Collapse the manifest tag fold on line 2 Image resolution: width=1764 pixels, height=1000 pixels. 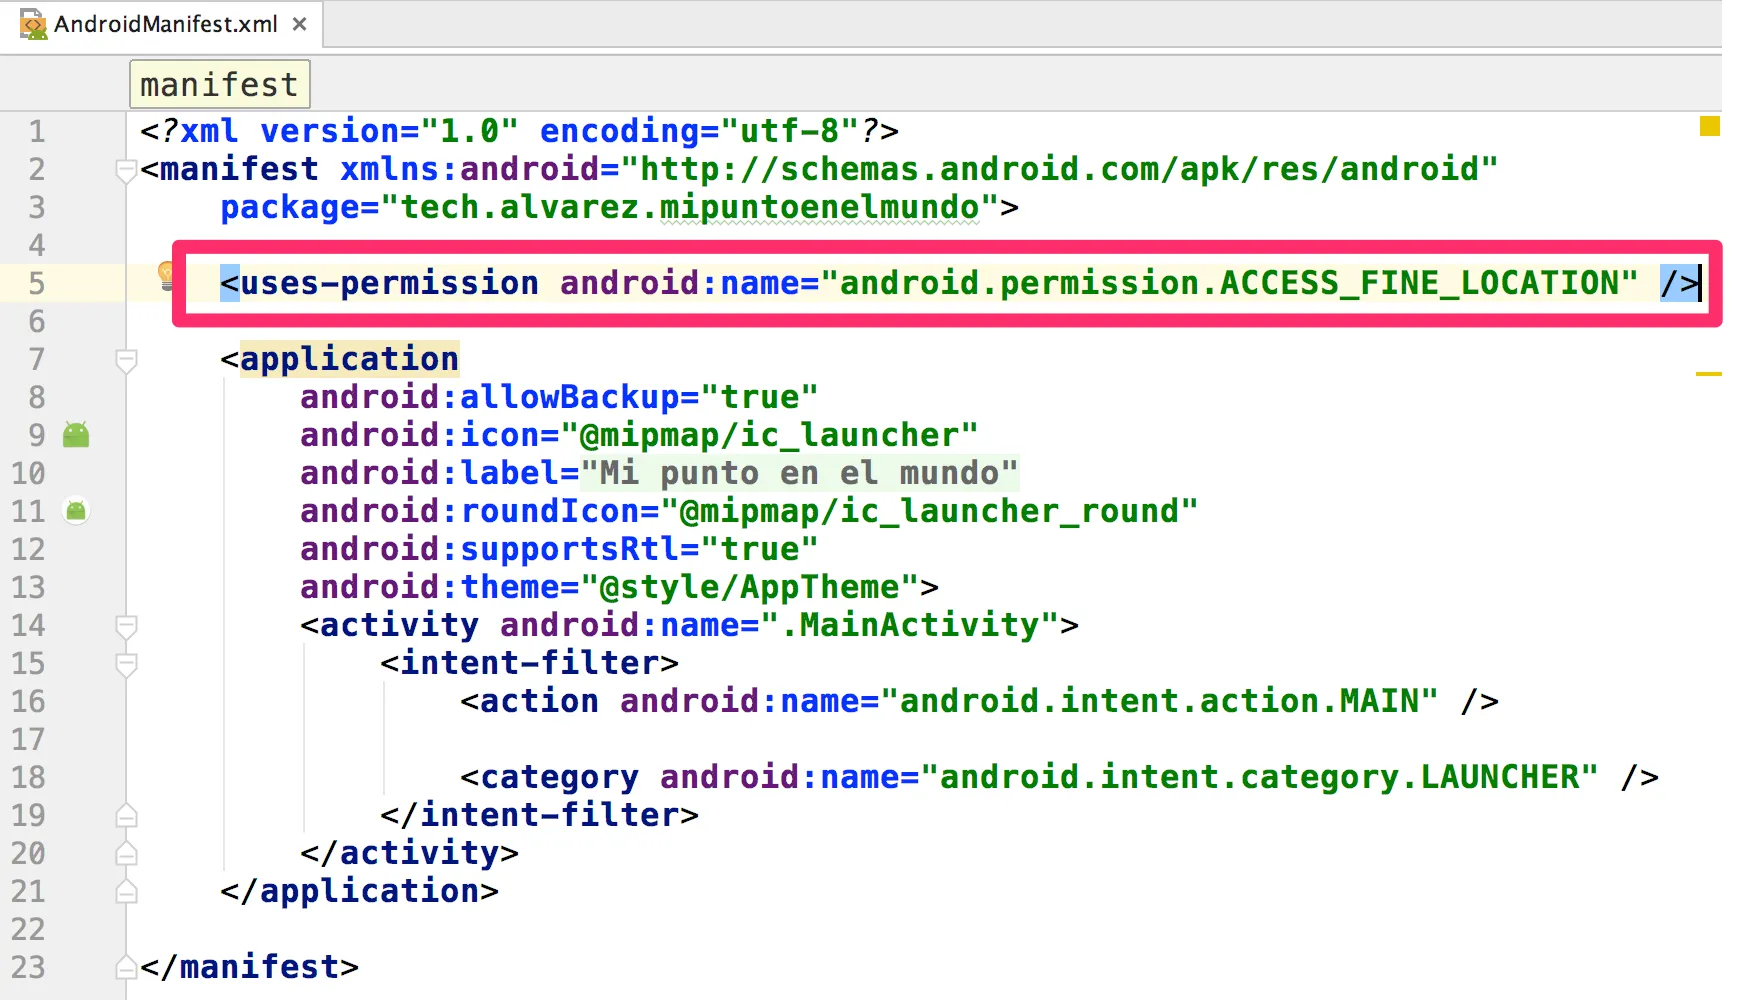126,171
